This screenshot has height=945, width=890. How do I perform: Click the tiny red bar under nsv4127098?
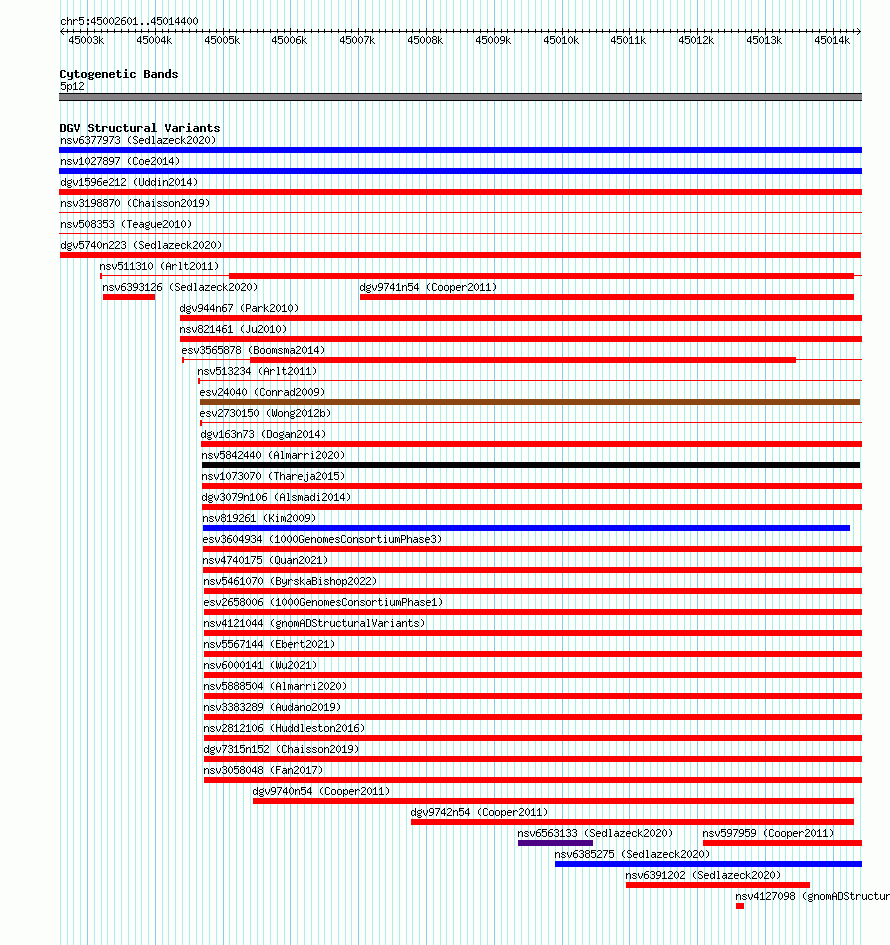[x=740, y=906]
